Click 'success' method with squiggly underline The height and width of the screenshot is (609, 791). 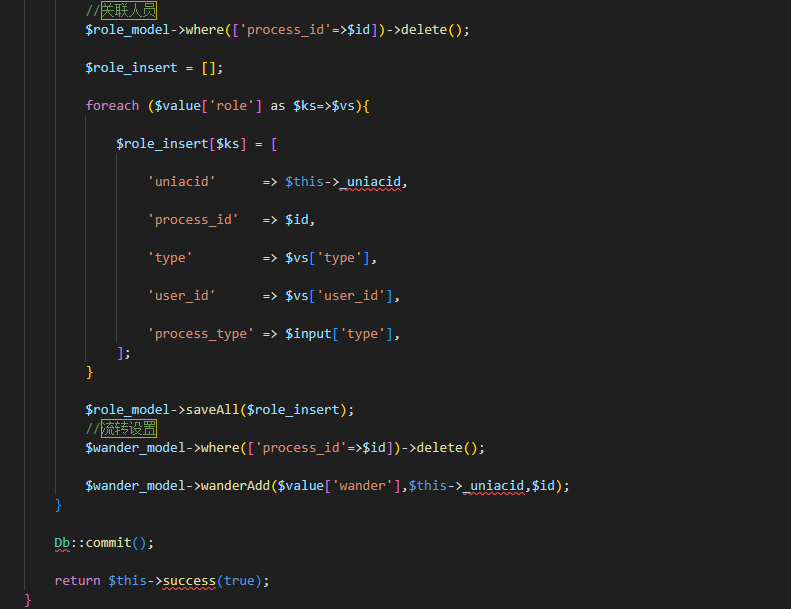(x=189, y=581)
